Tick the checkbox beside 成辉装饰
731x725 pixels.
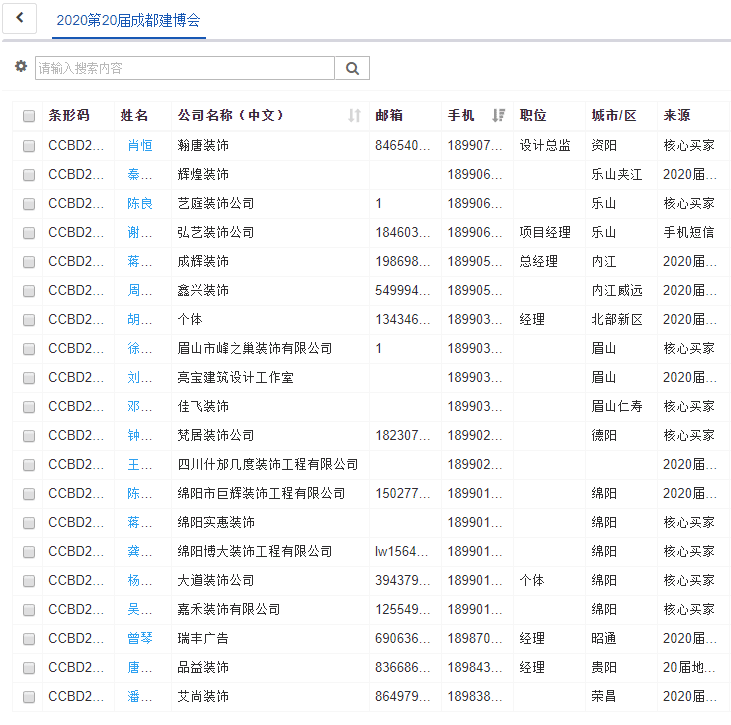tap(29, 262)
